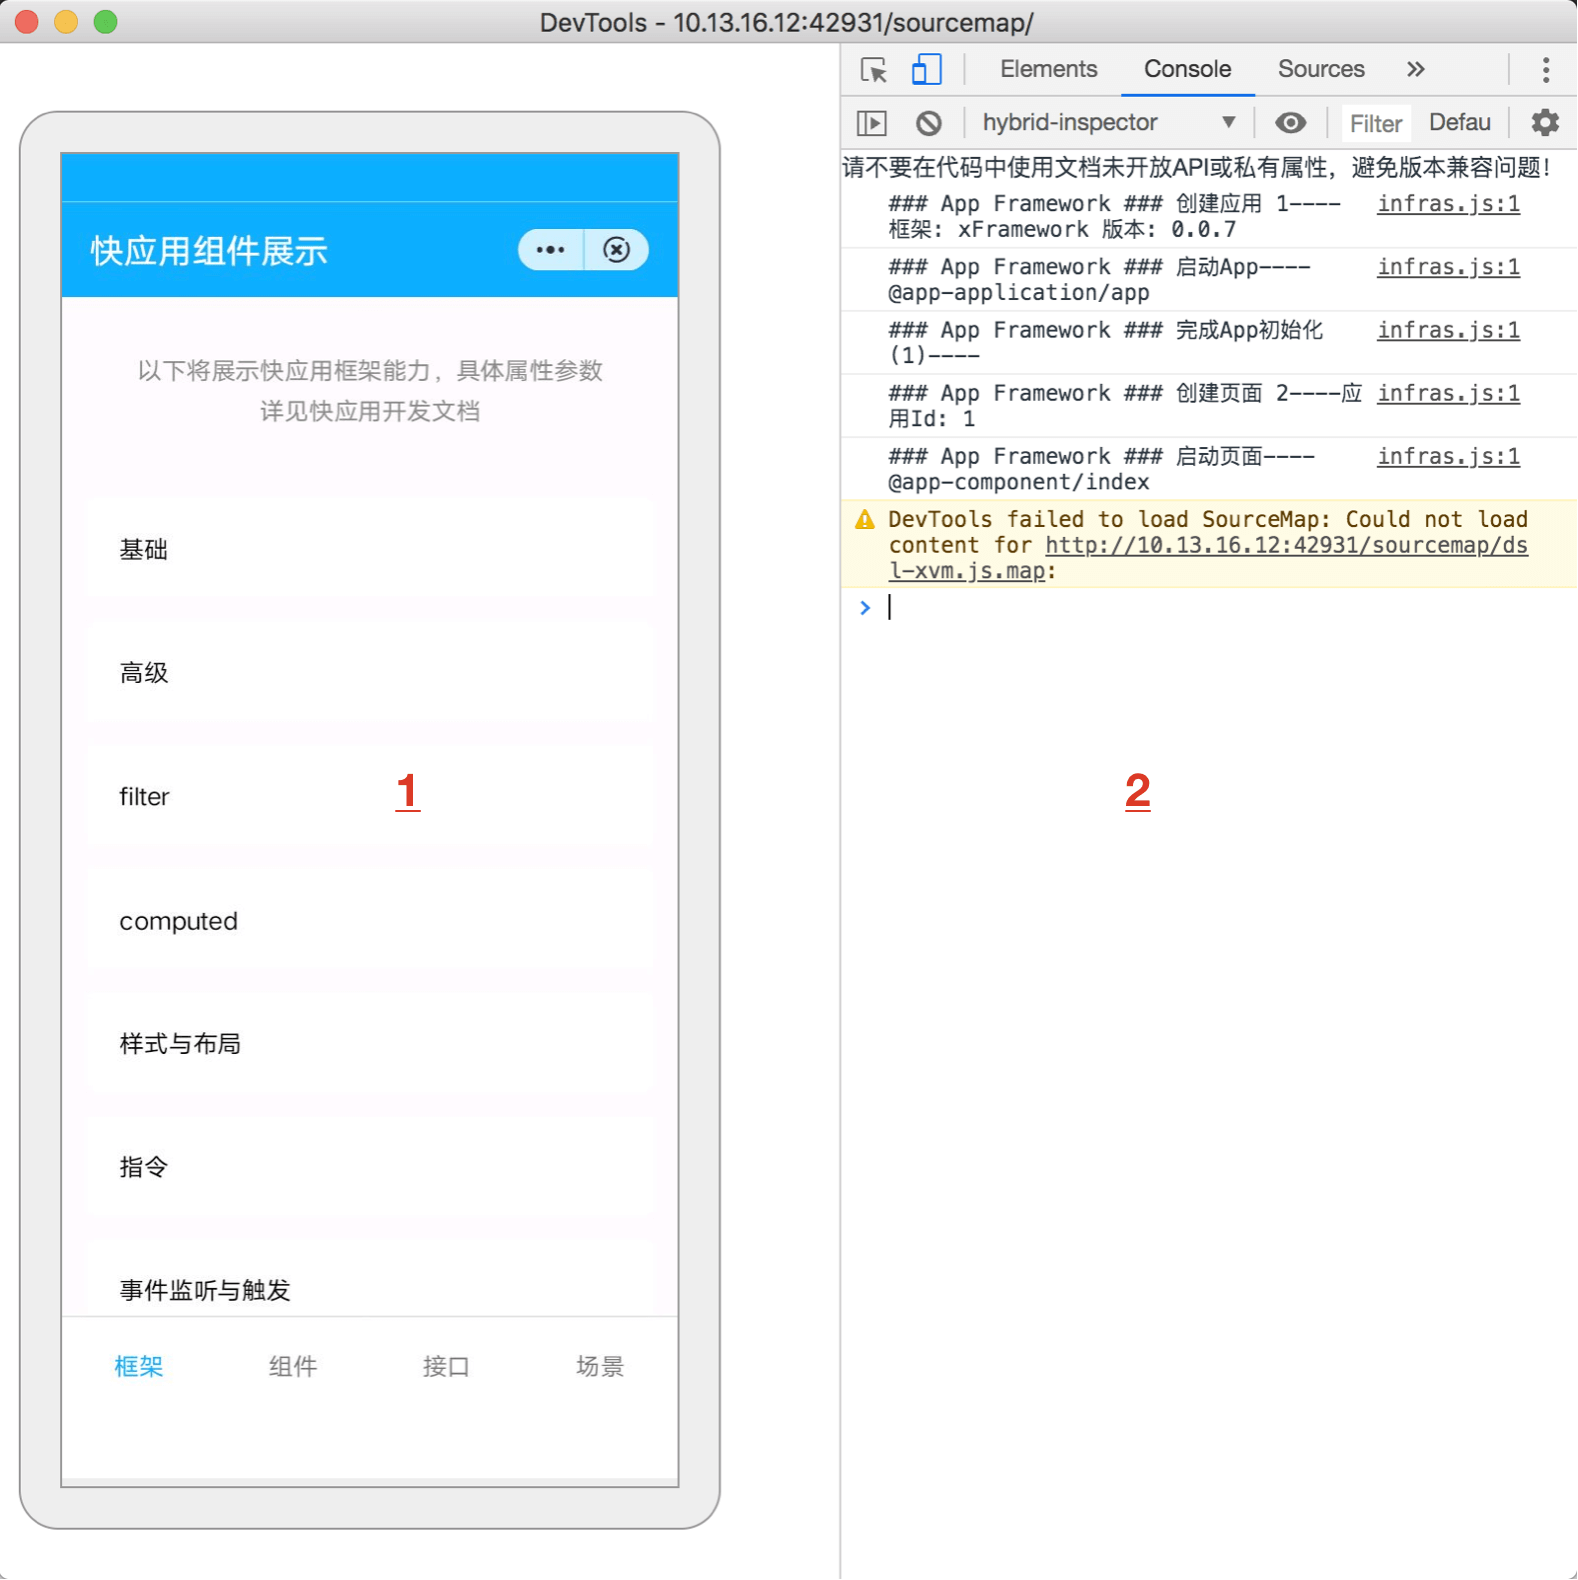Screen dimensions: 1578x1580
Task: Toggle device toolbar icon
Action: click(926, 70)
